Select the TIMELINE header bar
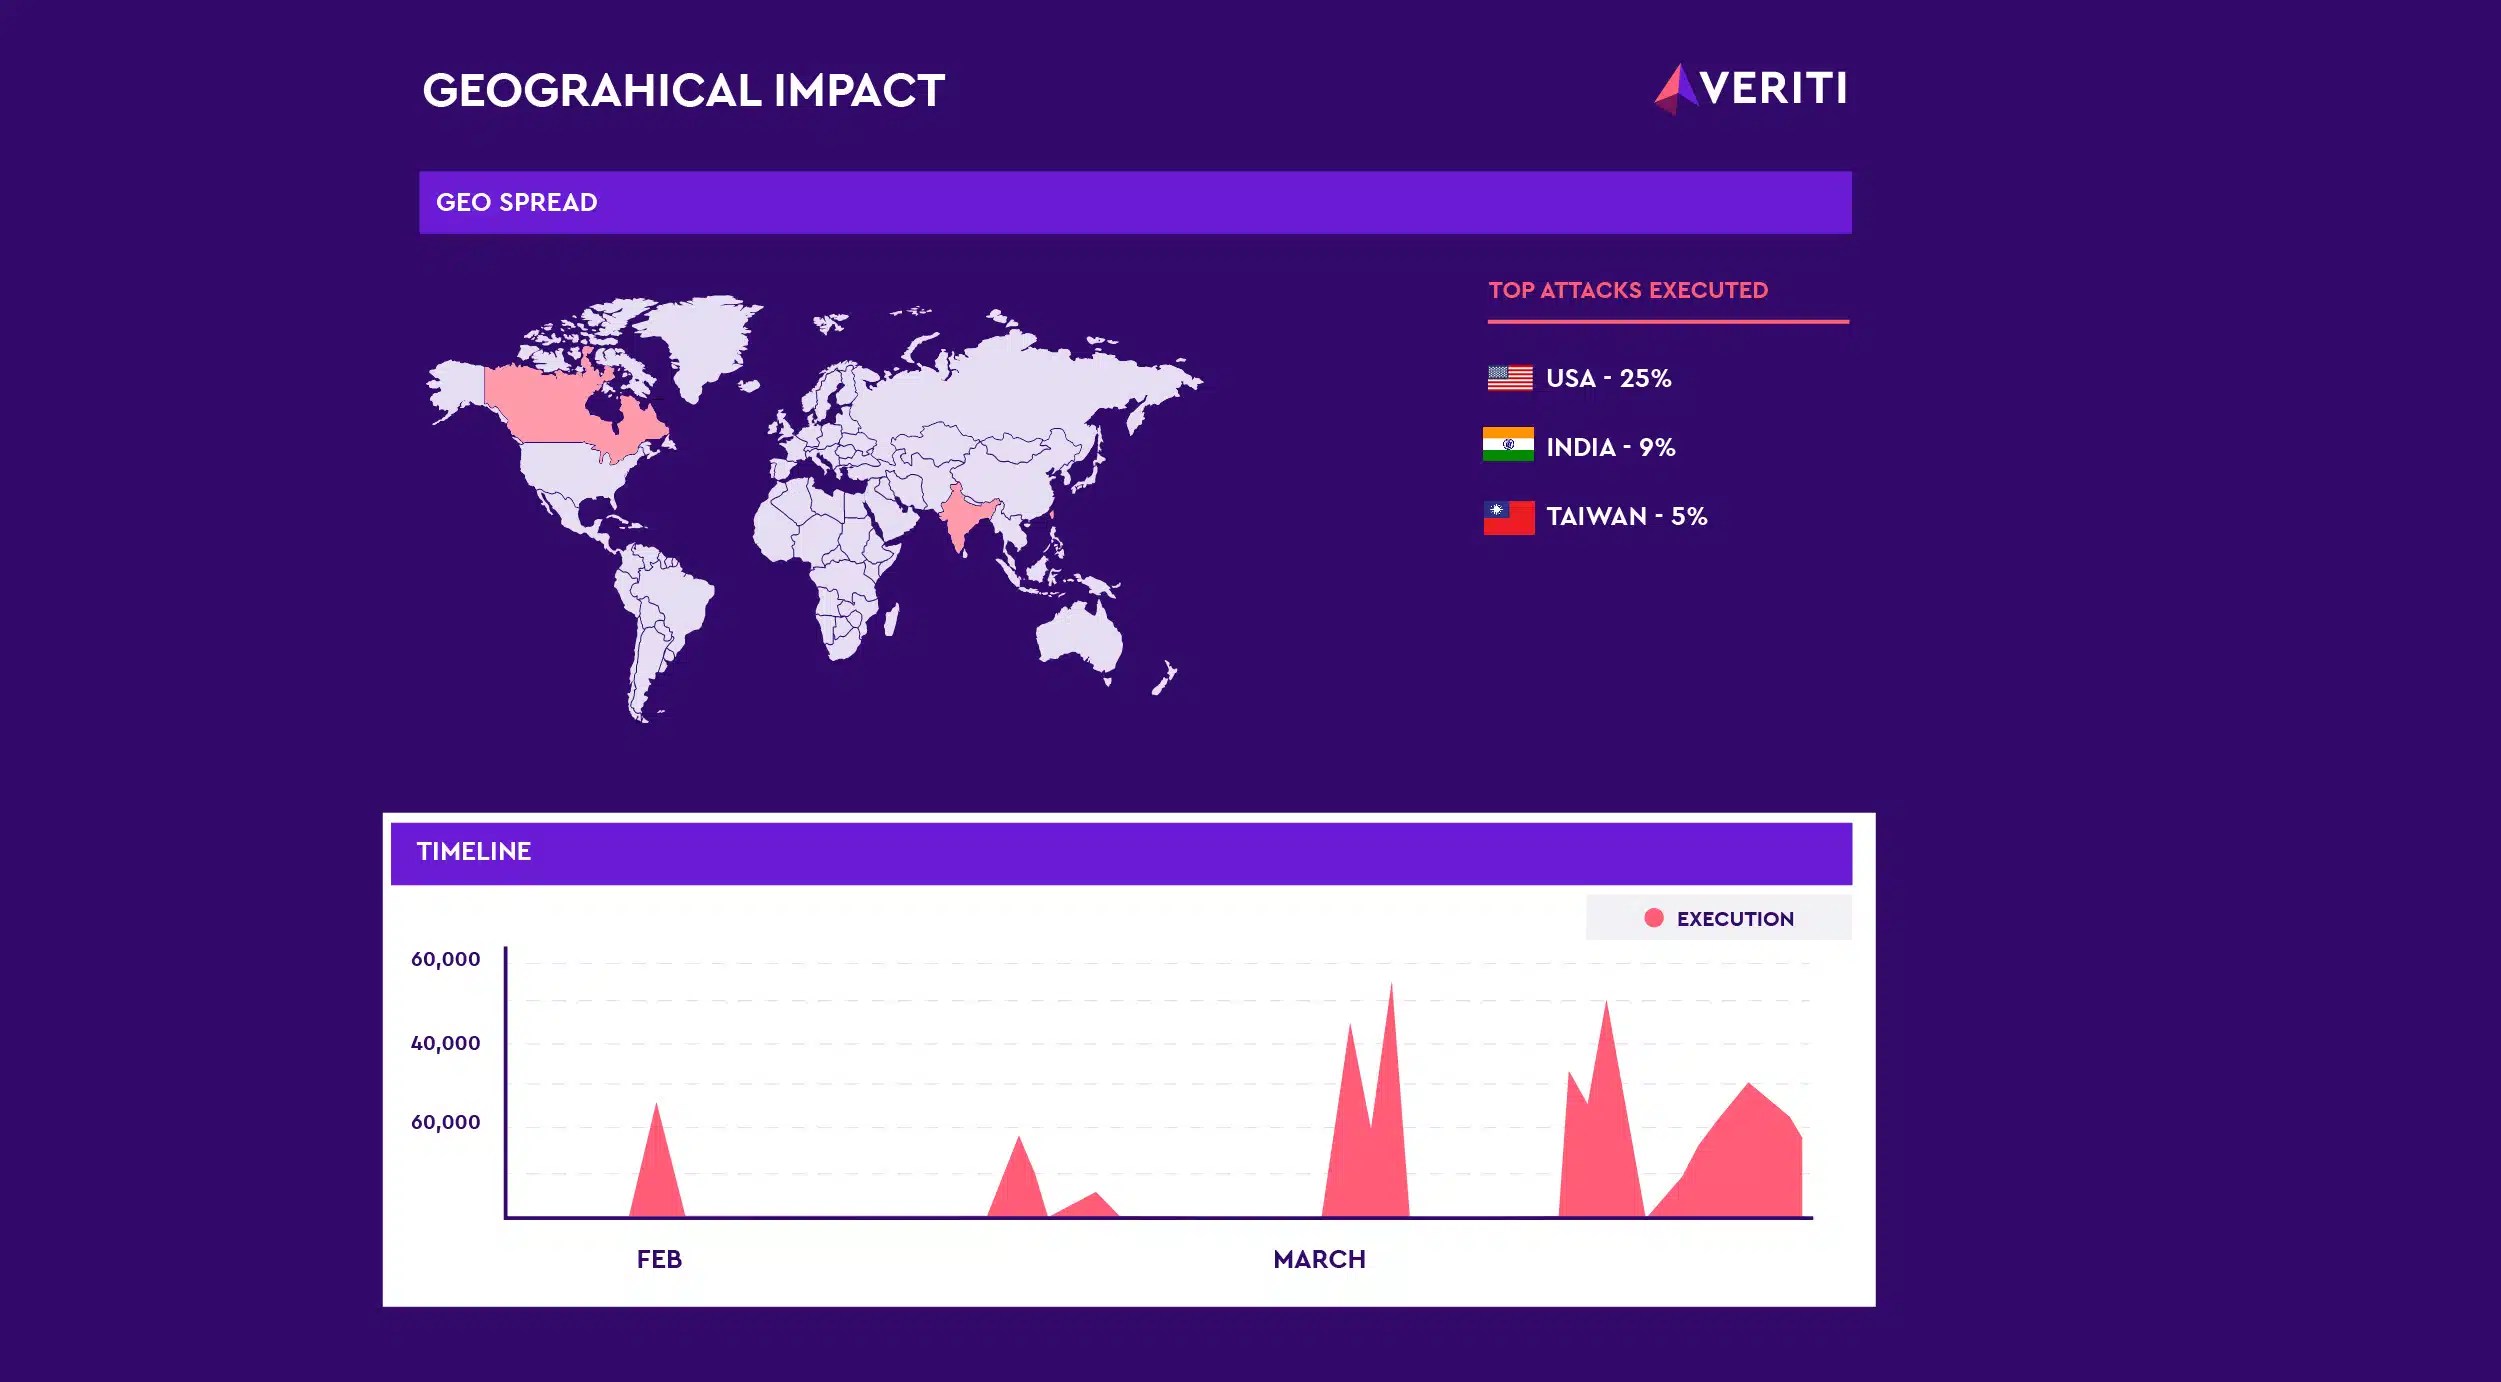Viewport: 2501px width, 1382px height. pyautogui.click(x=1120, y=852)
